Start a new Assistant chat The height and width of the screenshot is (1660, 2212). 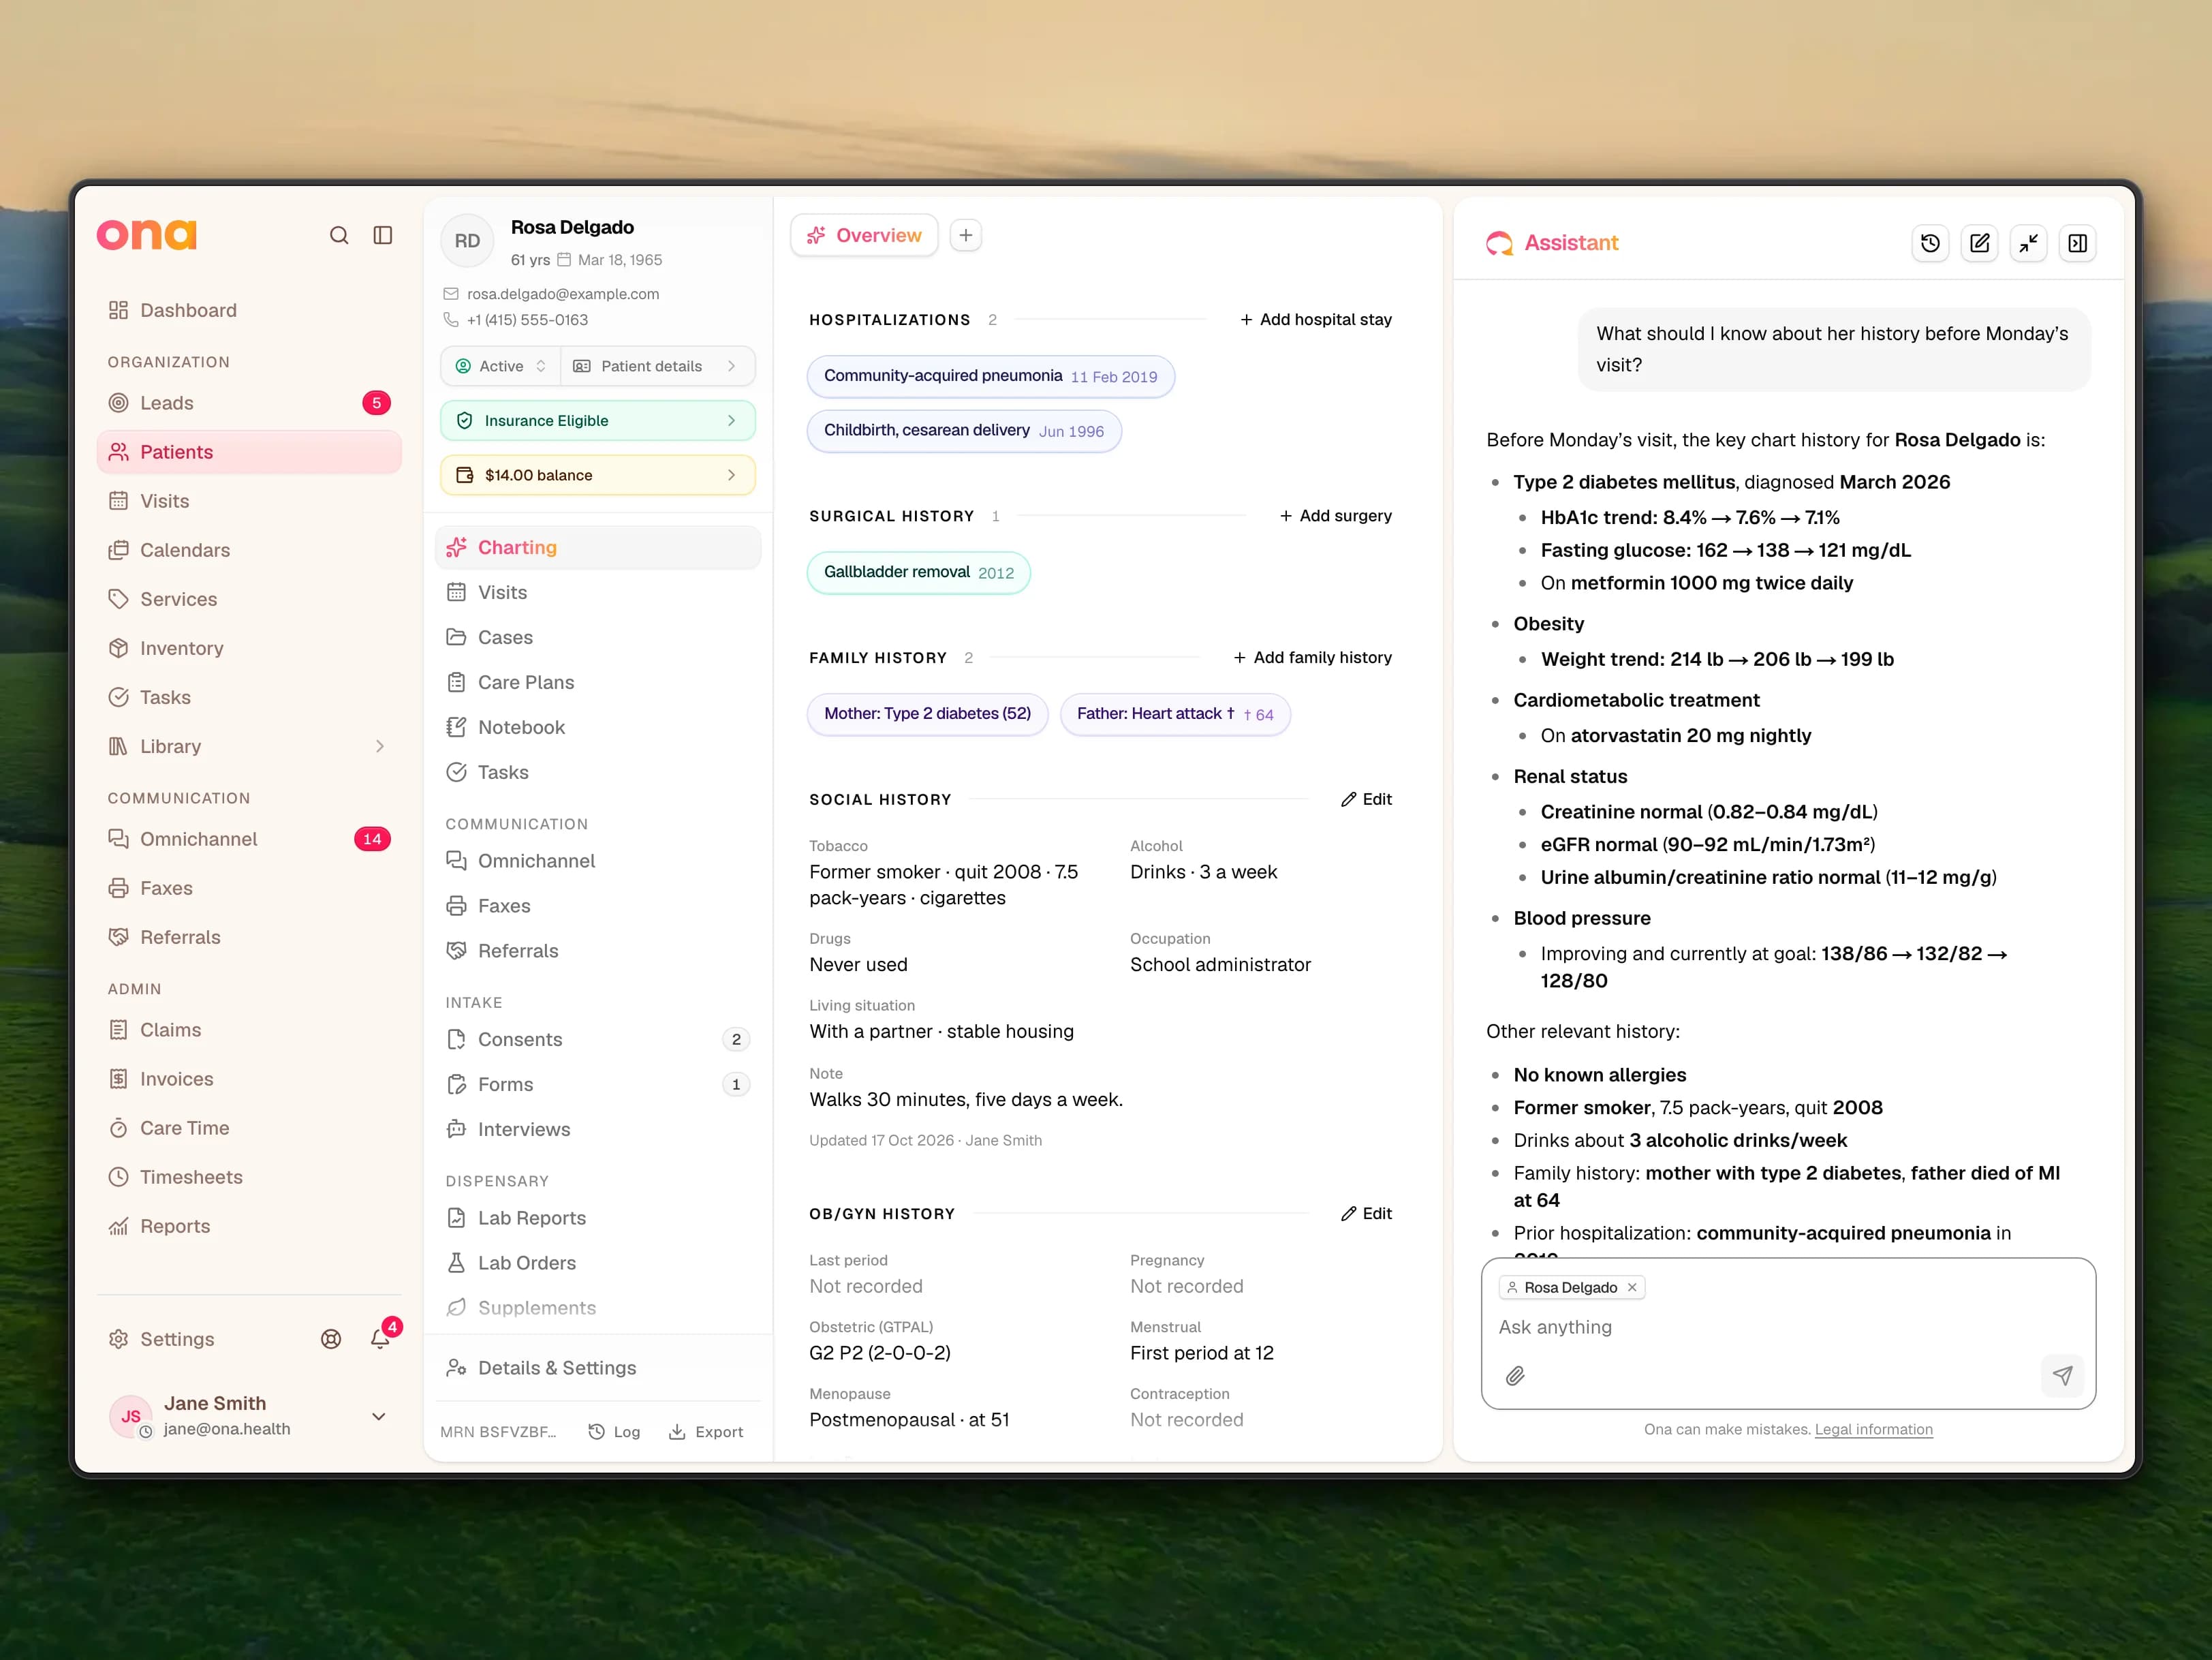pyautogui.click(x=1980, y=243)
